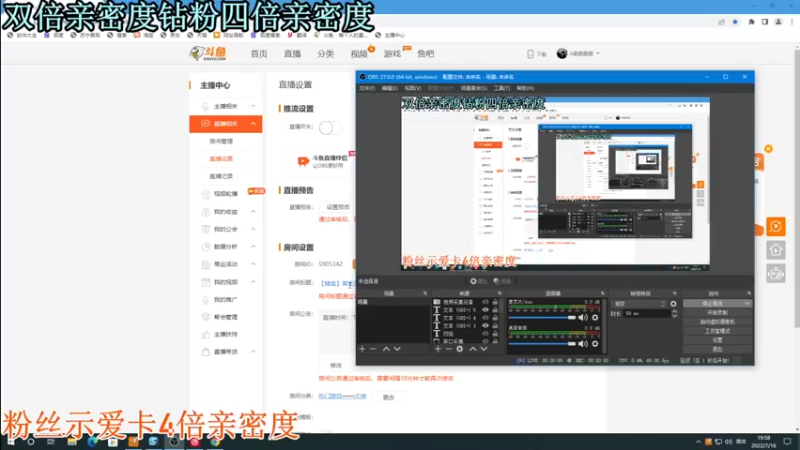The height and width of the screenshot is (450, 800).
Task: Click the 设置预告 button
Action: click(x=338, y=207)
